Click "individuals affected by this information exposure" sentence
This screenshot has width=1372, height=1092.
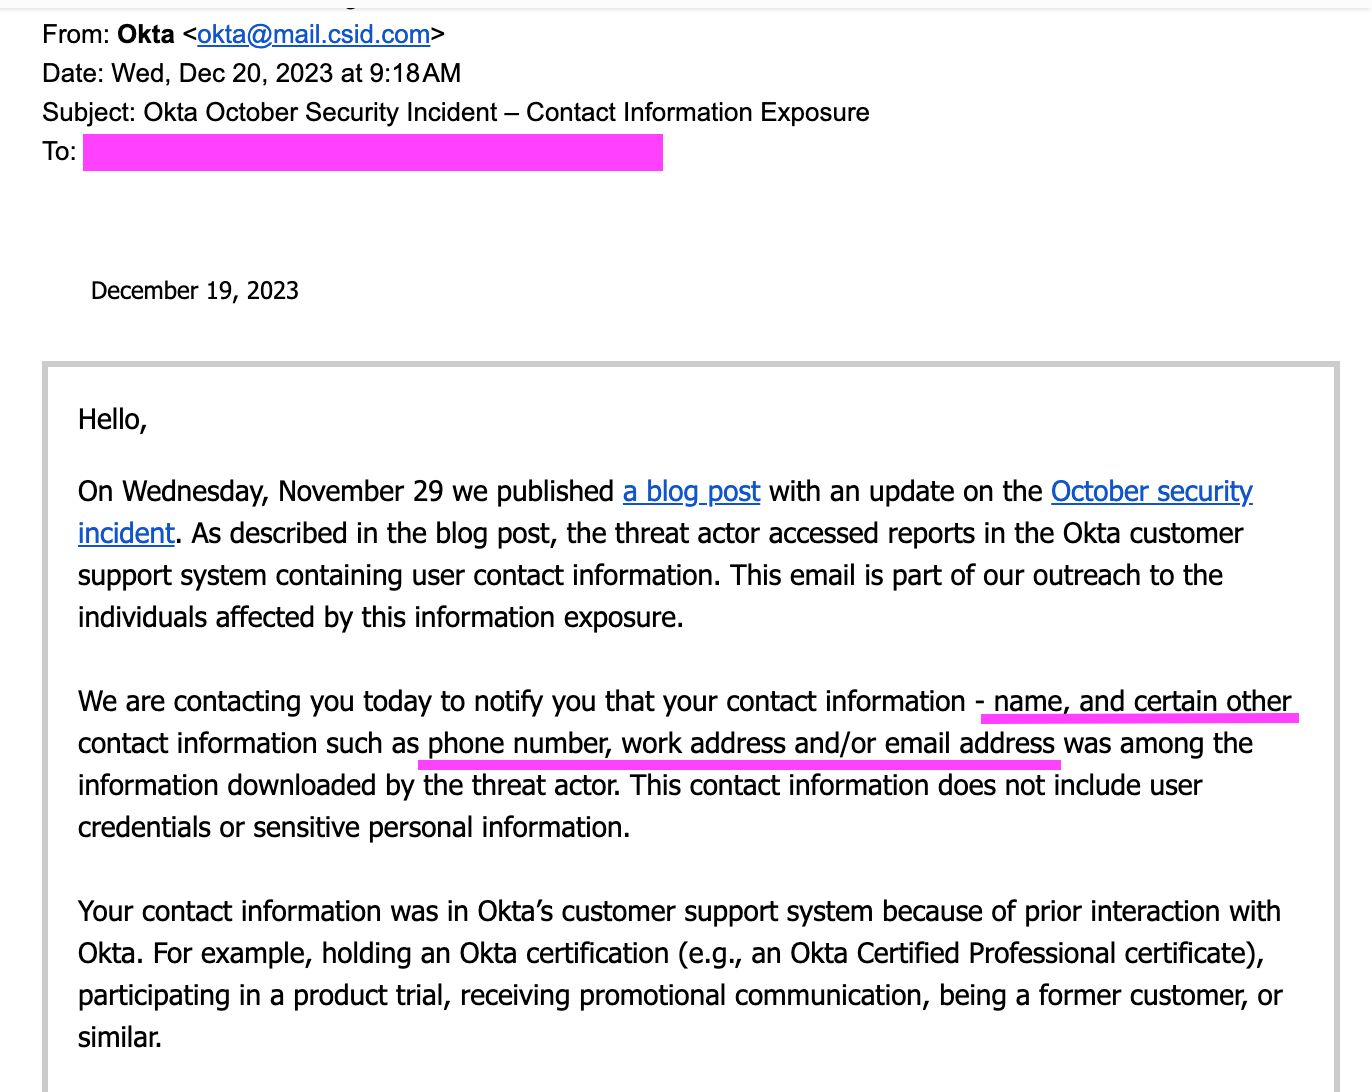380,617
